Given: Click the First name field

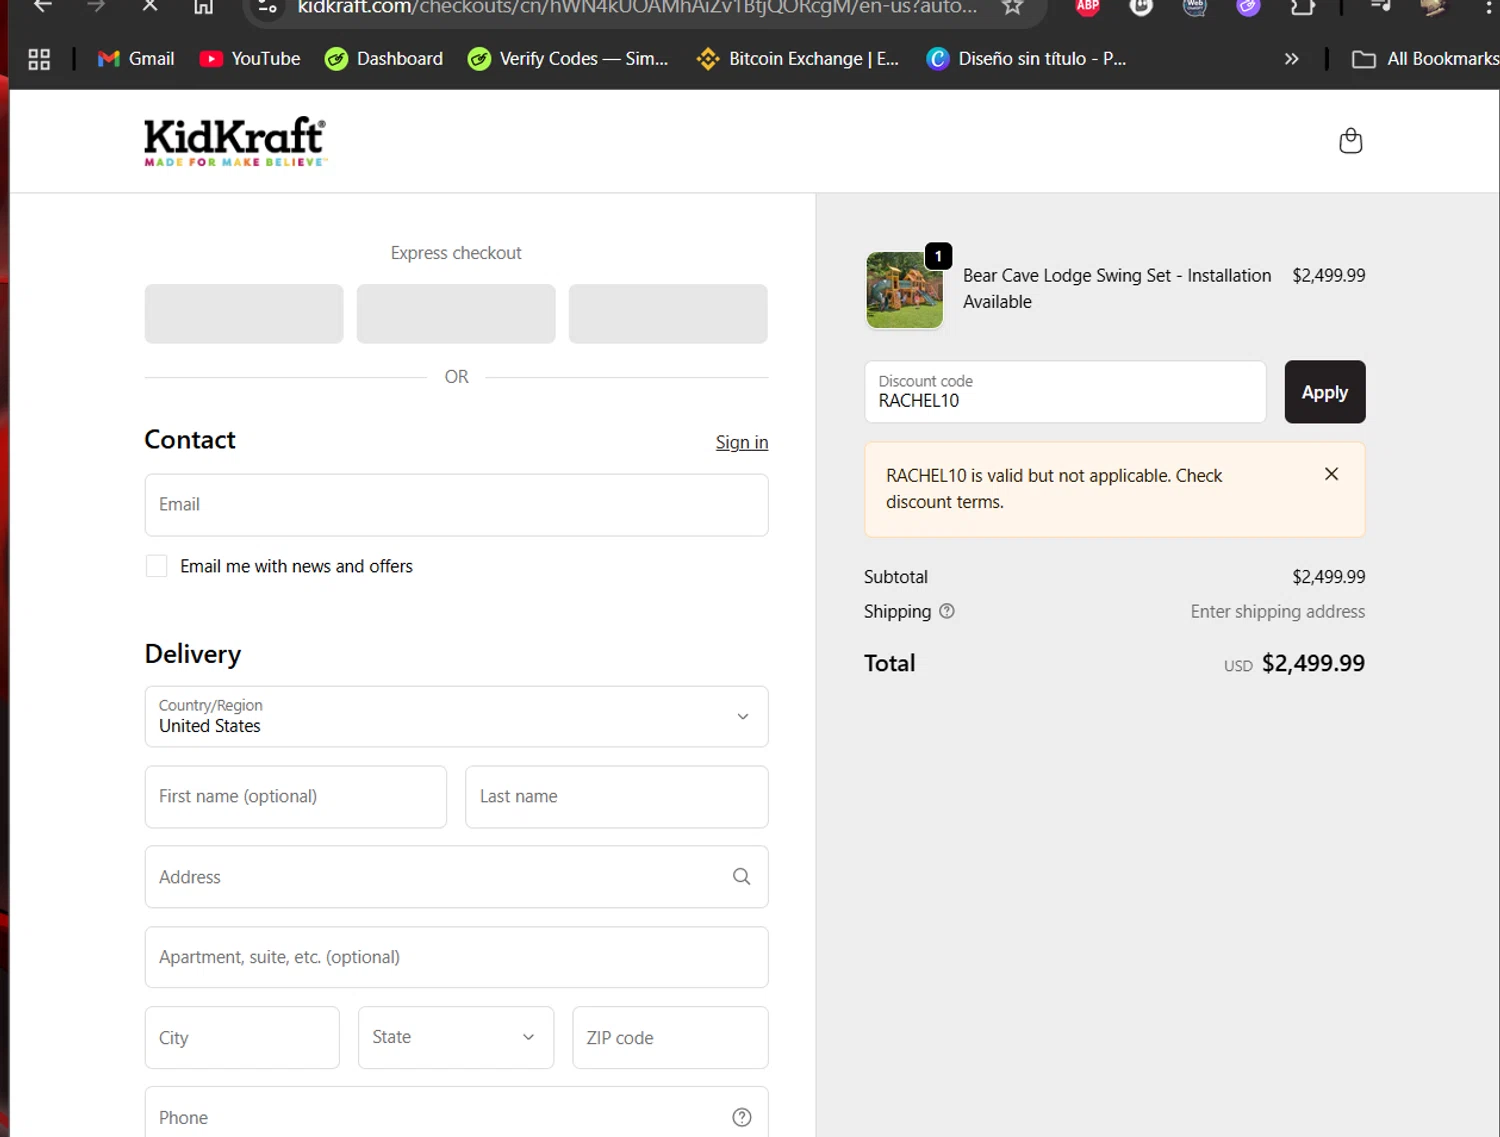Looking at the screenshot, I should [x=295, y=797].
